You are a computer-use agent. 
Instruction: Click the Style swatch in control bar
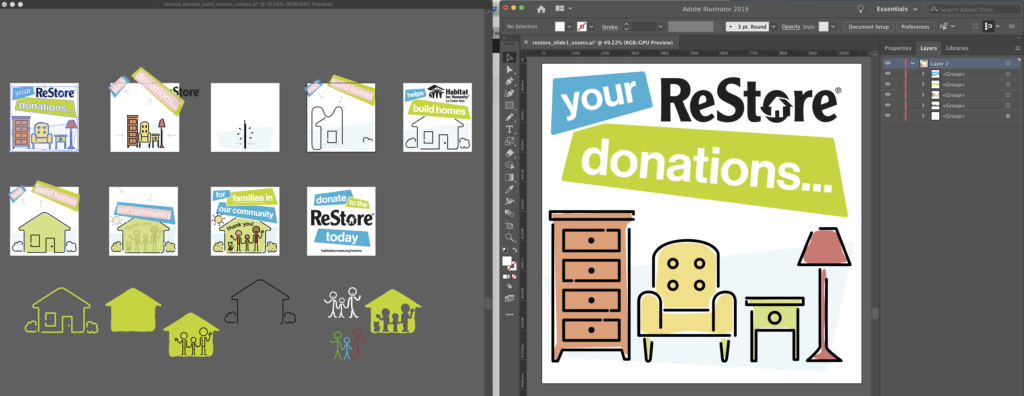point(824,26)
